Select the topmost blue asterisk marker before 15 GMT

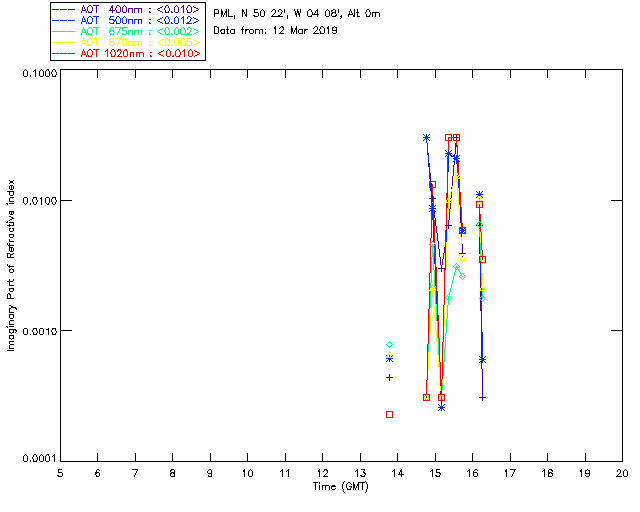pos(427,138)
